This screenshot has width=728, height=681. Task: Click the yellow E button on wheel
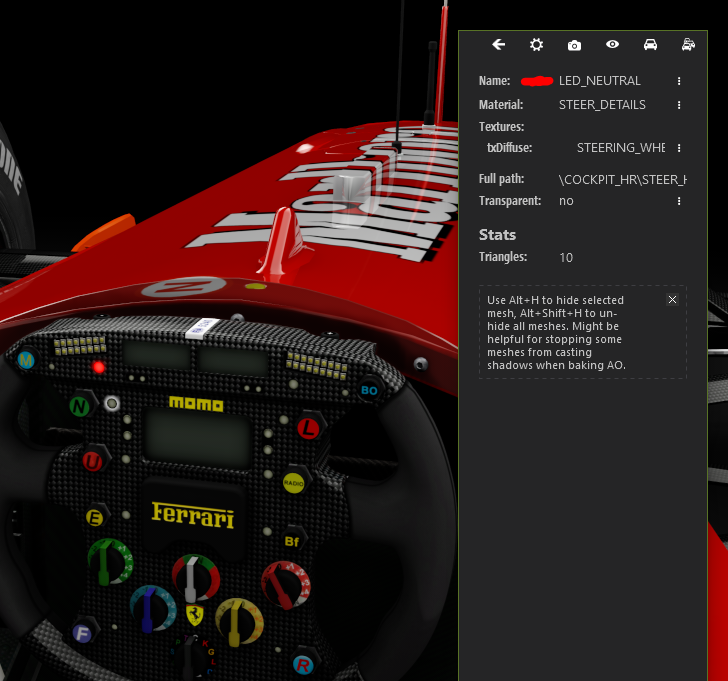(x=94, y=518)
